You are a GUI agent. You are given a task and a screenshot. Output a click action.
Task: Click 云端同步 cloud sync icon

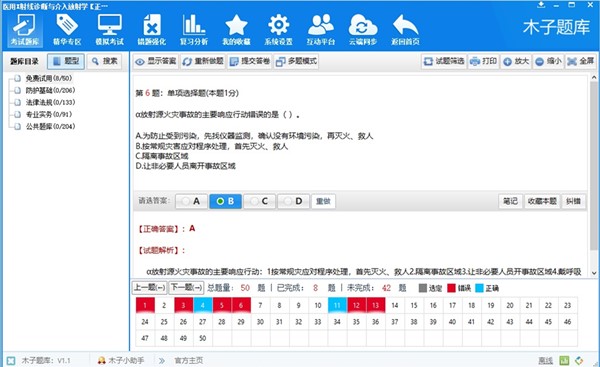pos(363,30)
